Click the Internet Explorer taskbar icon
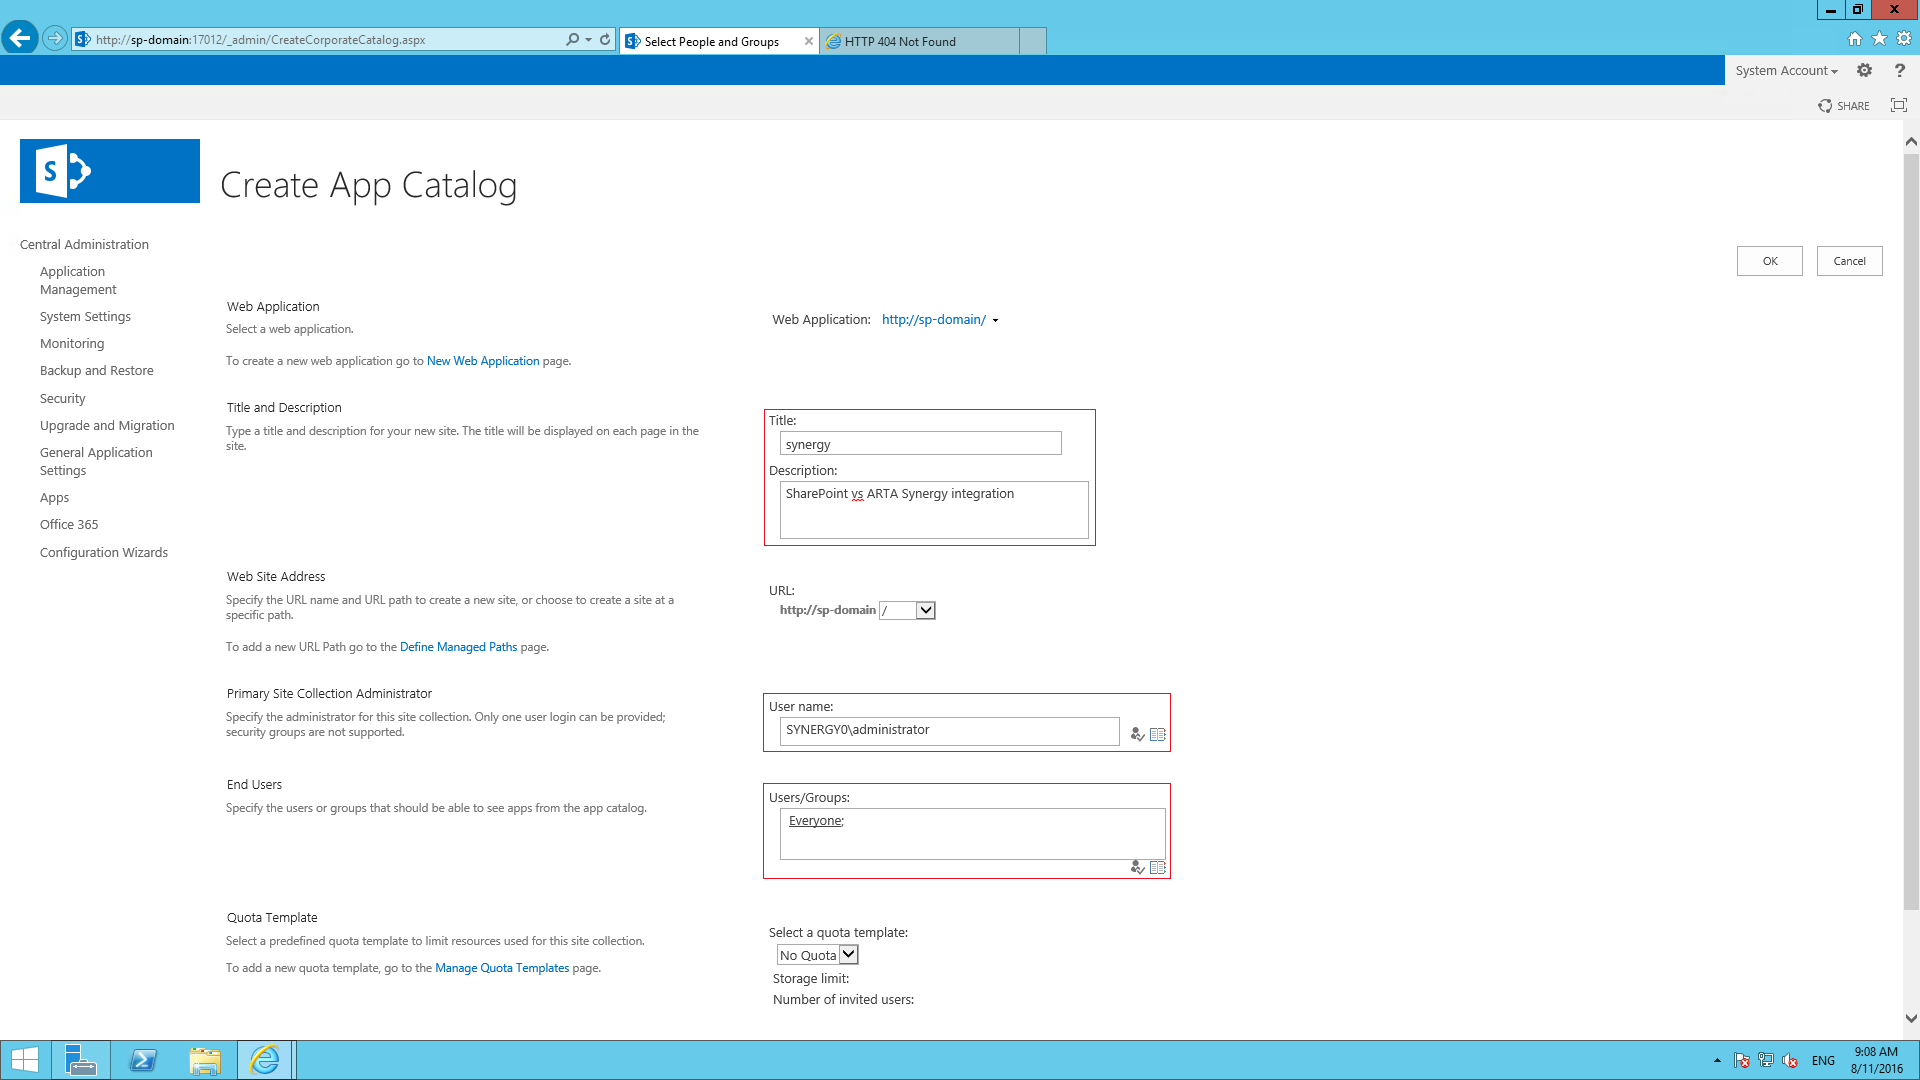 click(x=265, y=1060)
